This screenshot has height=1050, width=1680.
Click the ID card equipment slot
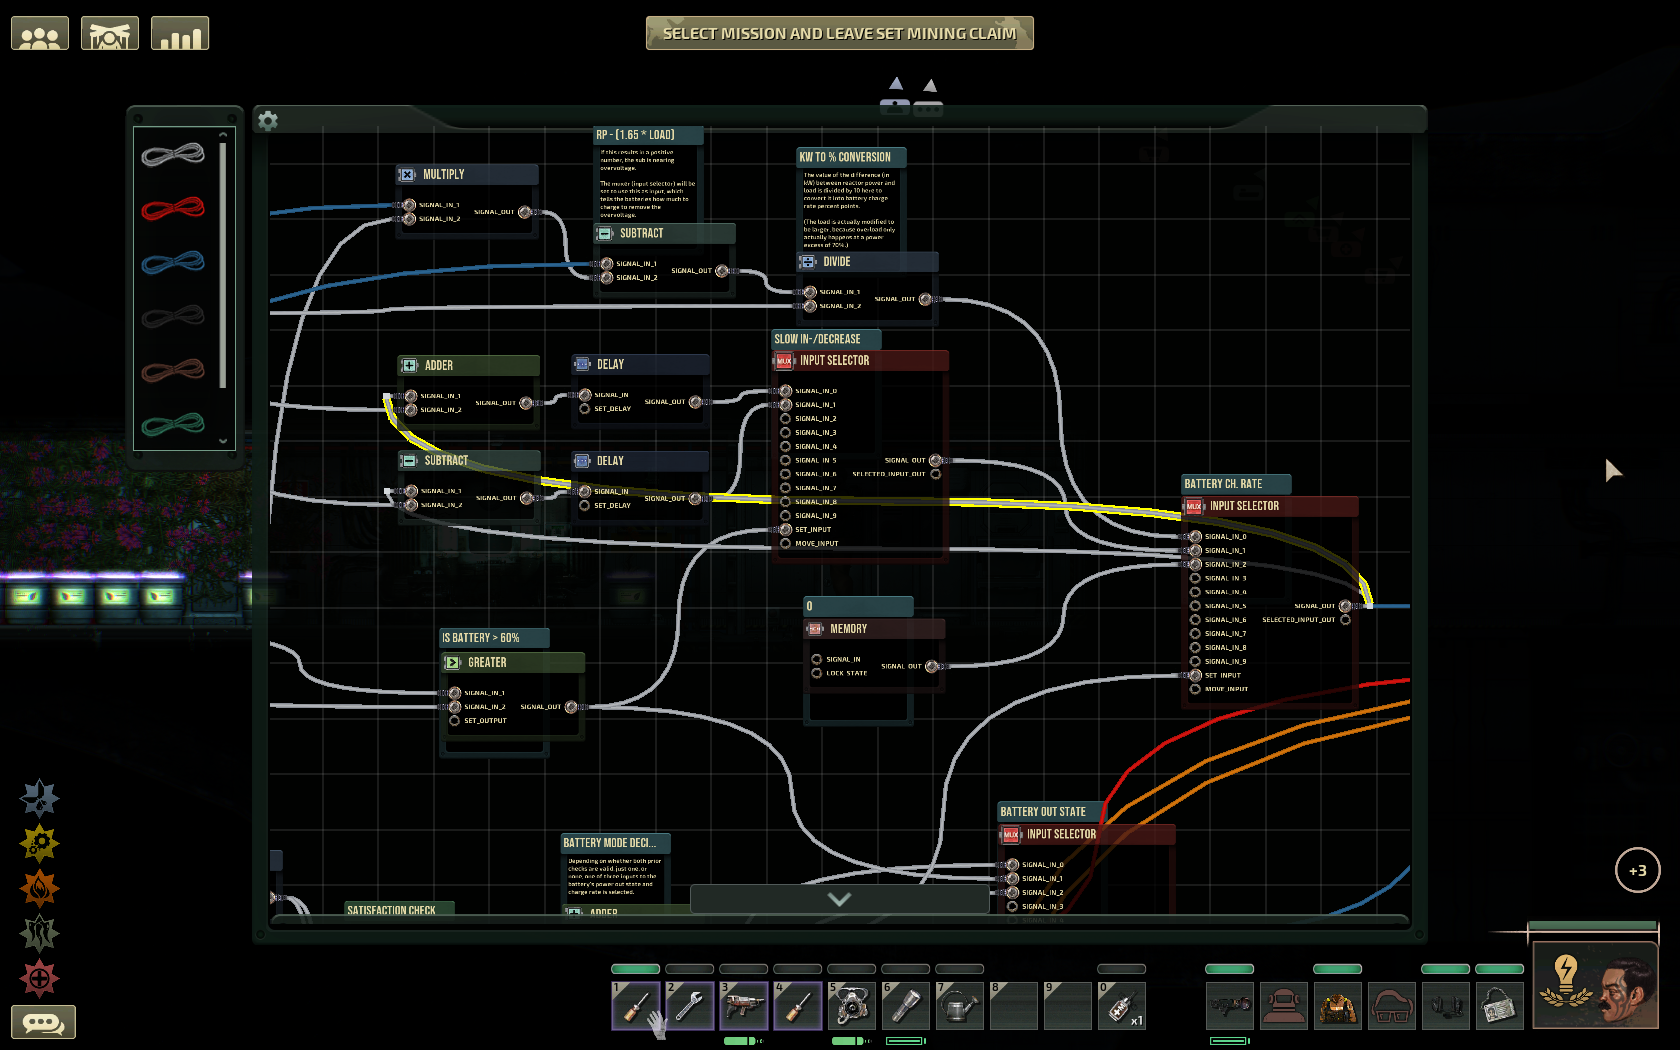[x=1500, y=1005]
